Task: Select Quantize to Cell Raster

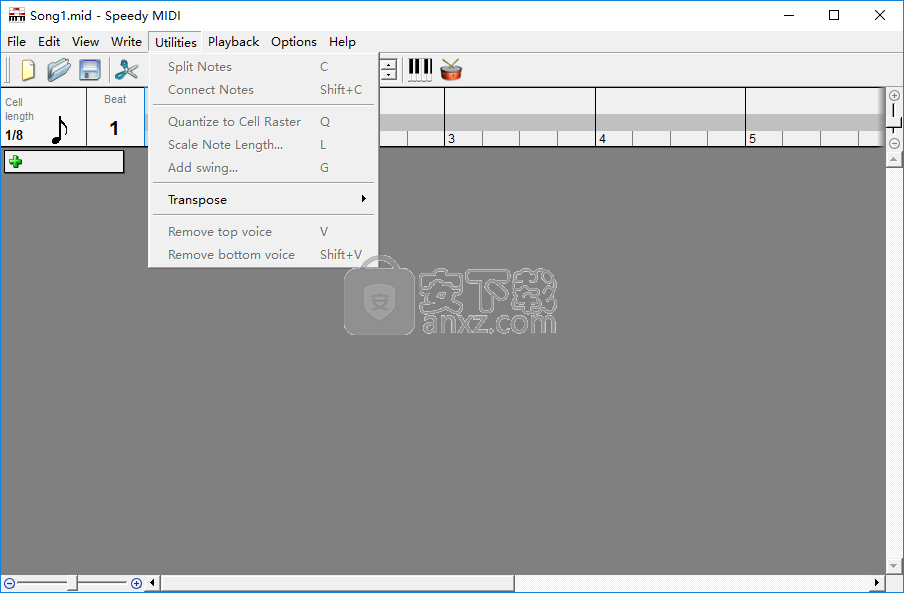Action: (x=263, y=122)
